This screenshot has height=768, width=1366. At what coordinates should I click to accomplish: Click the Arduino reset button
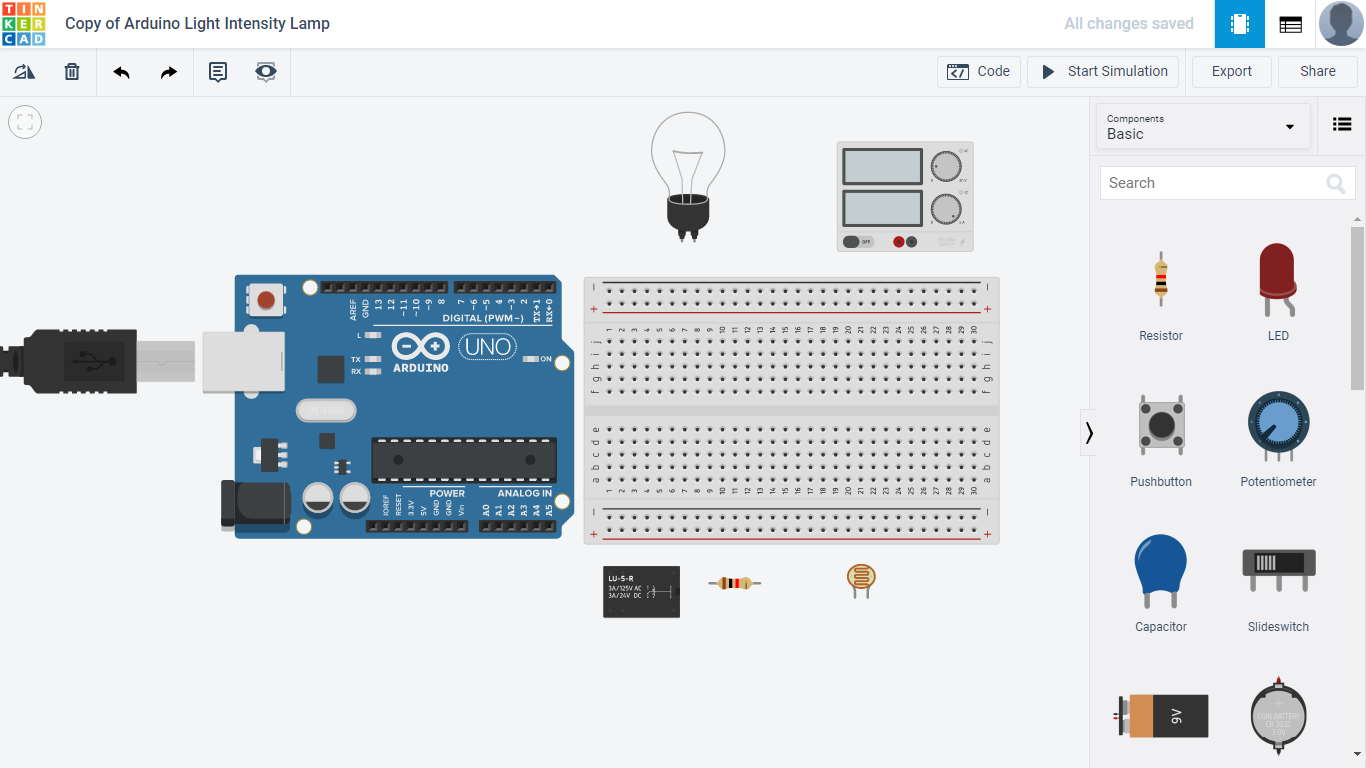267,299
